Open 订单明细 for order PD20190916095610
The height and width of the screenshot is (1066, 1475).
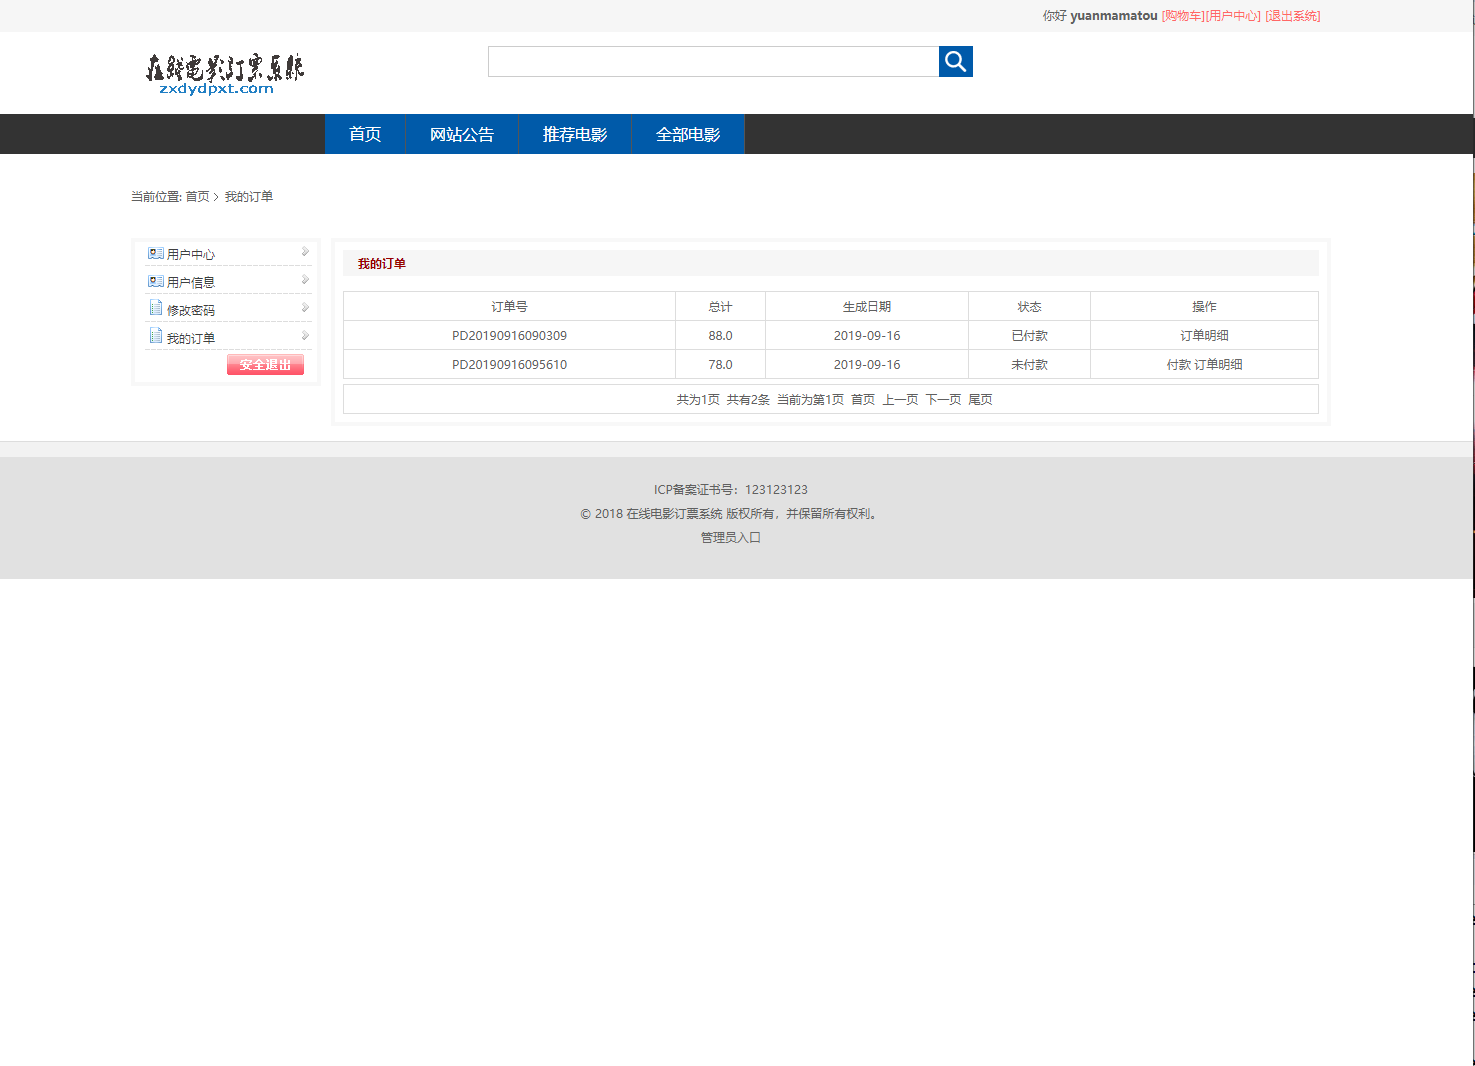click(x=1218, y=365)
